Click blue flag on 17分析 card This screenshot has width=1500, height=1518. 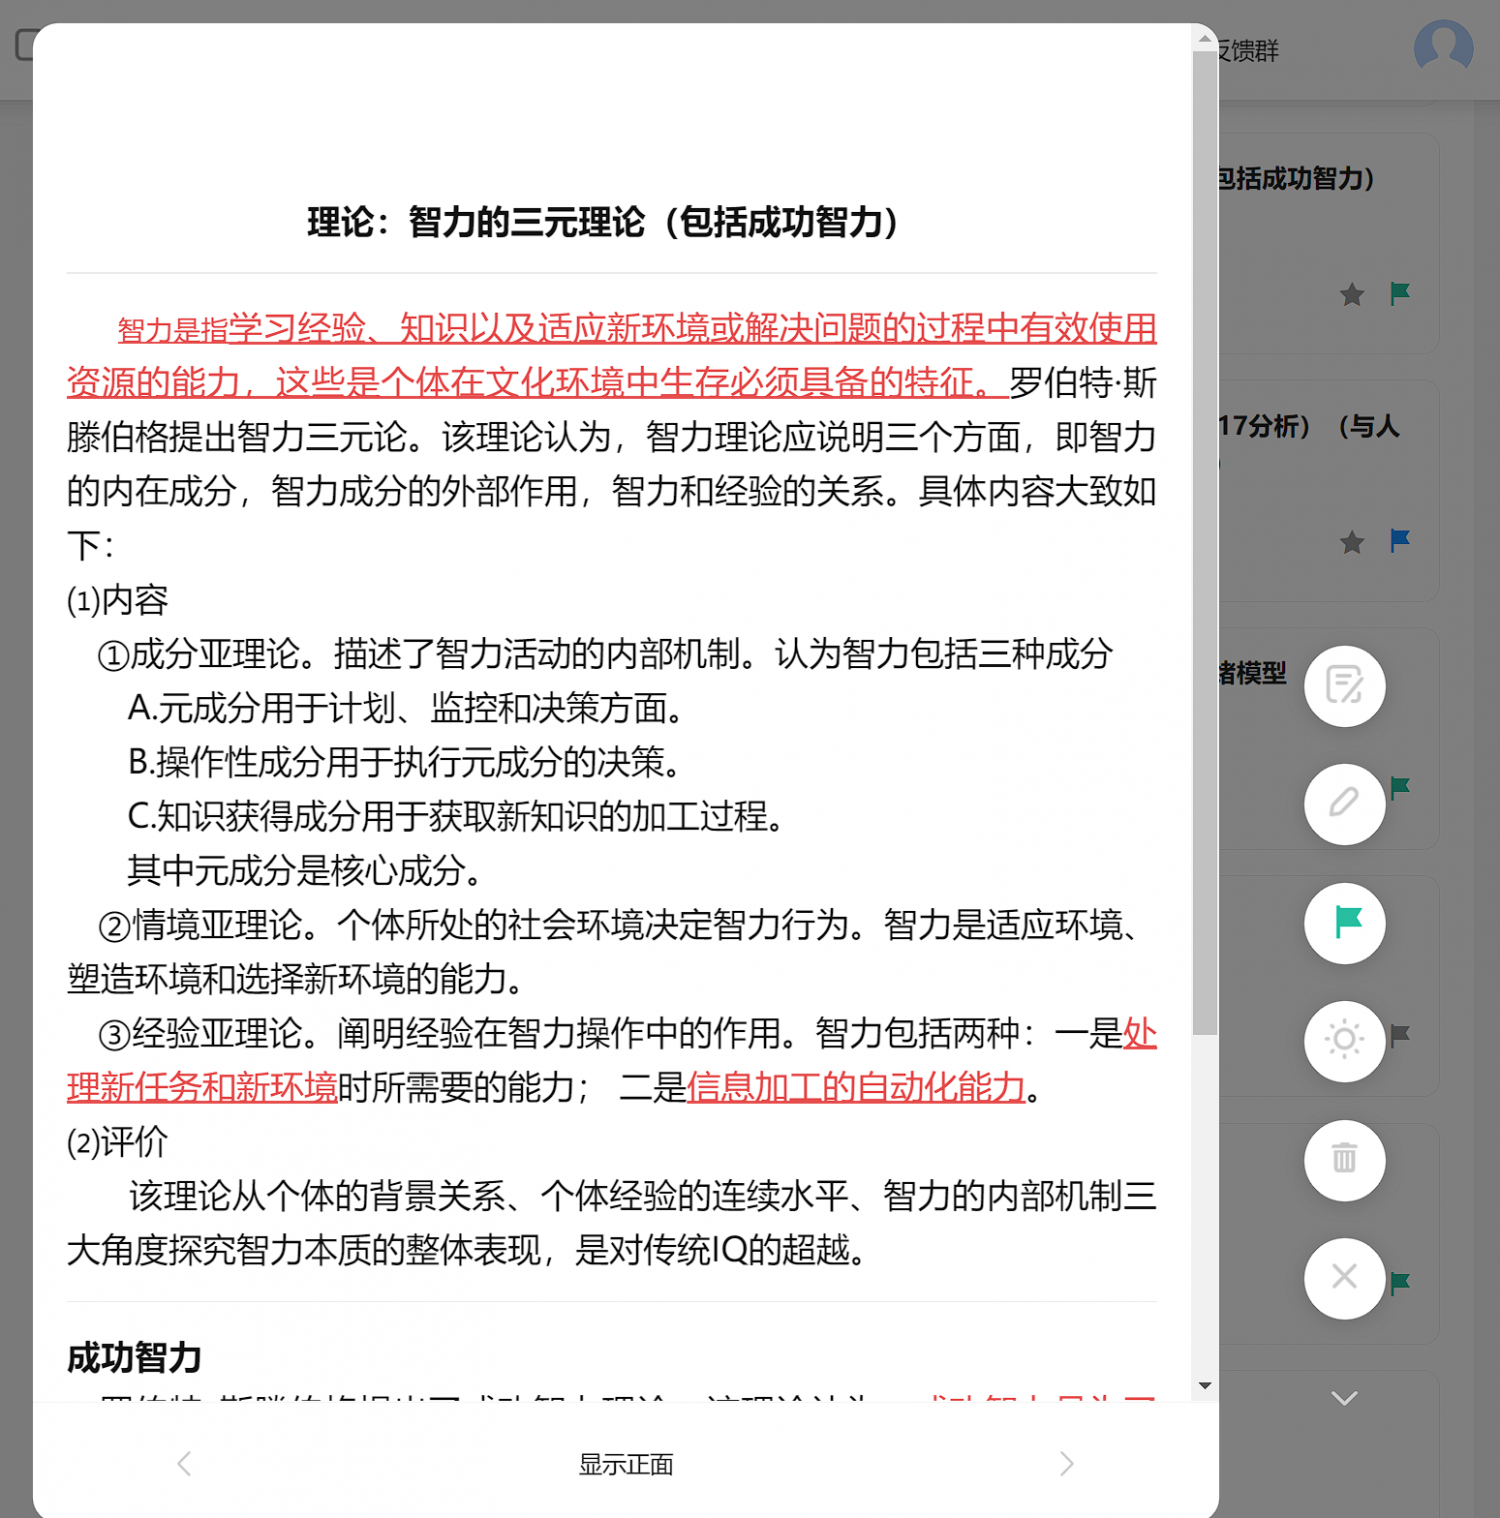click(1400, 541)
